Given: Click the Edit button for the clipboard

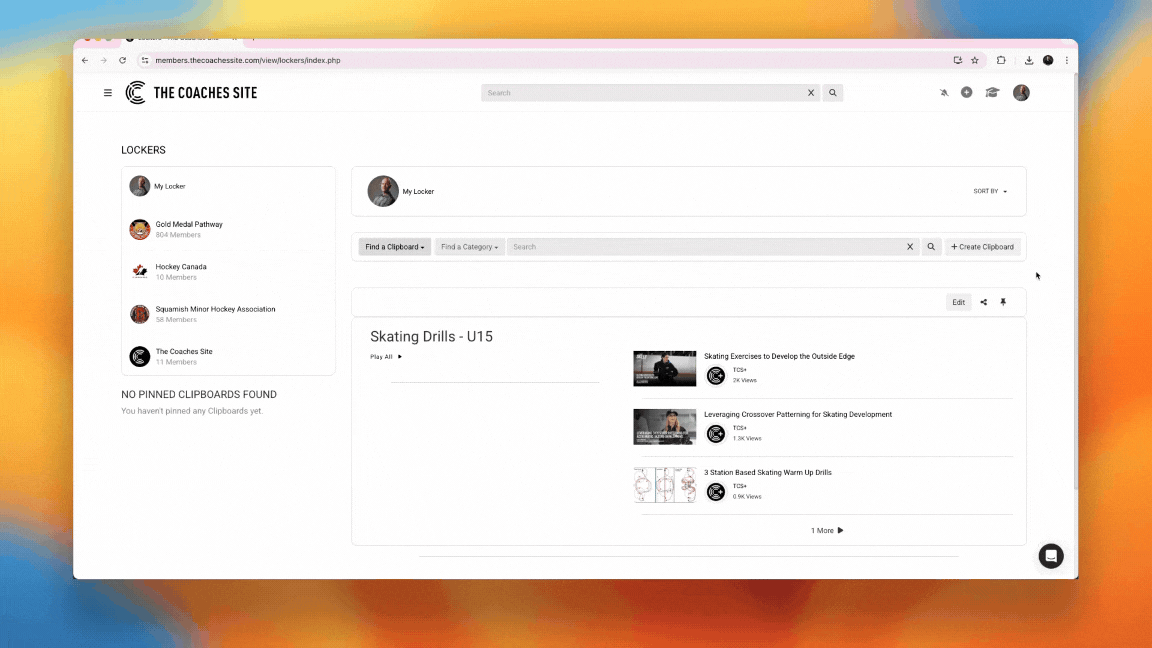Looking at the screenshot, I should tap(958, 302).
